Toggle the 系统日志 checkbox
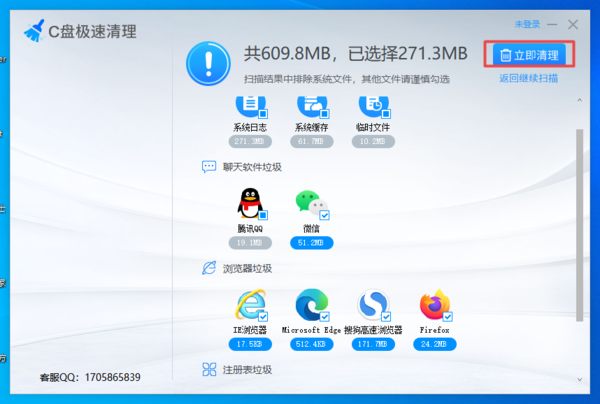This screenshot has height=404, width=600. [263, 114]
